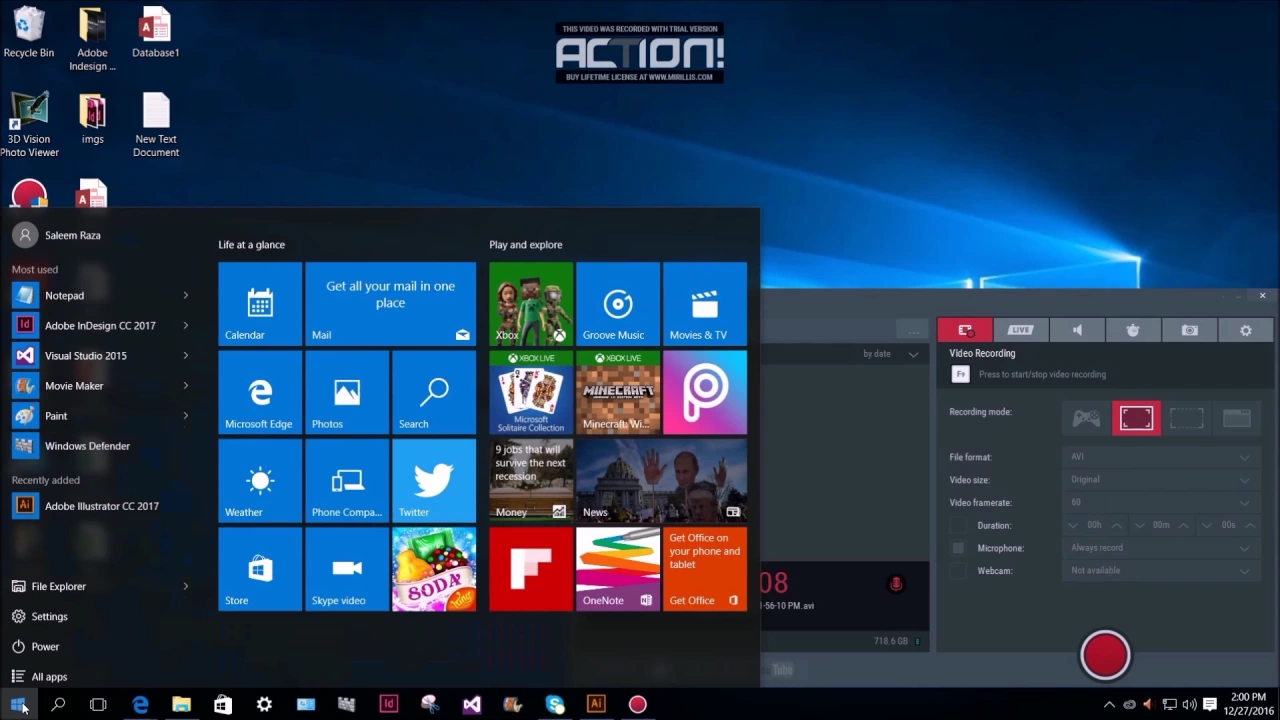The width and height of the screenshot is (1280, 720).
Task: Enable the Duration checkbox
Action: (x=958, y=525)
